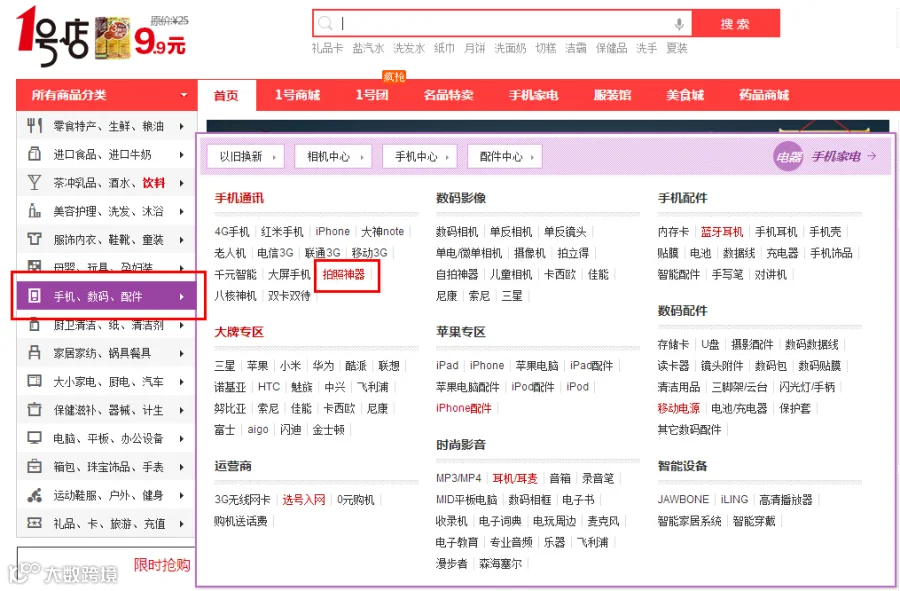This screenshot has height=591, width=900.
Task: Click the red 搜索 button
Action: (x=735, y=24)
